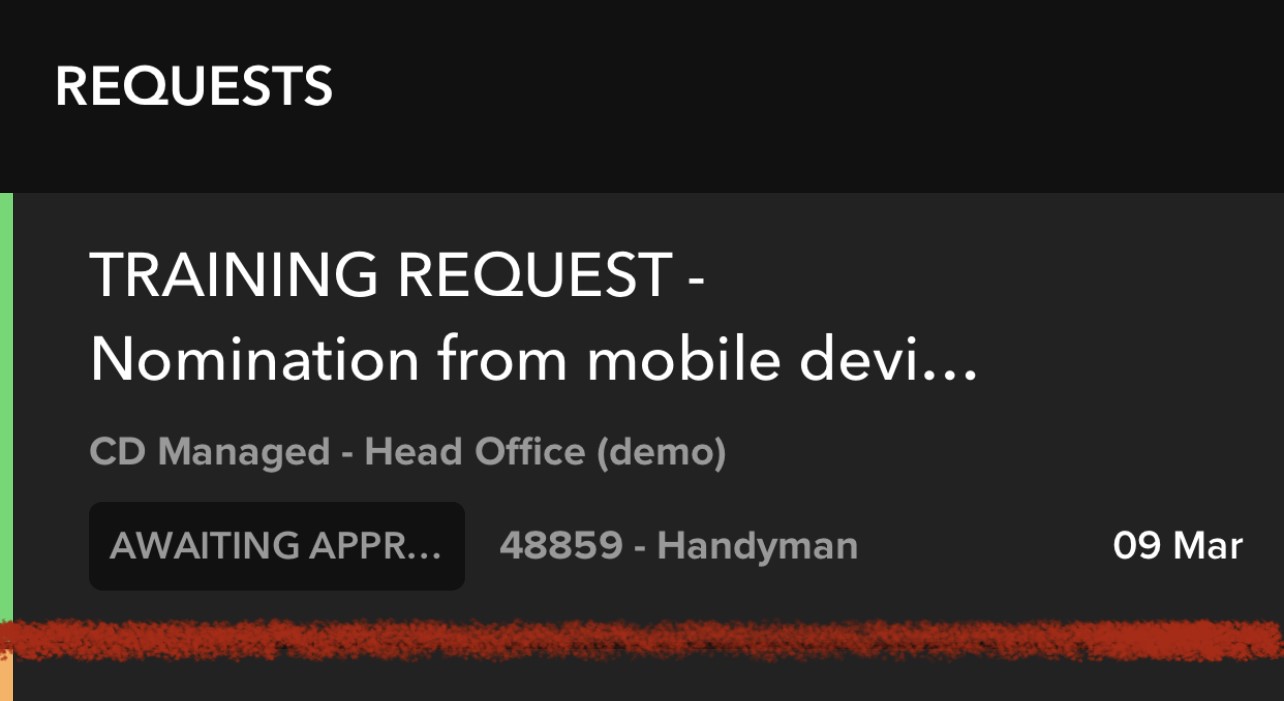
Task: Click the 48859 - Handyman reference
Action: (678, 546)
